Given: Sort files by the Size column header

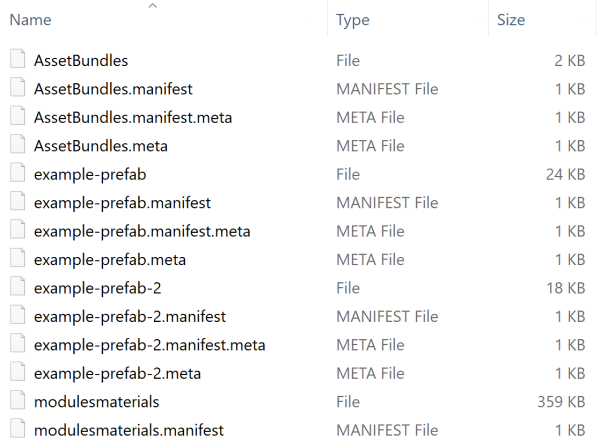Looking at the screenshot, I should tap(511, 20).
